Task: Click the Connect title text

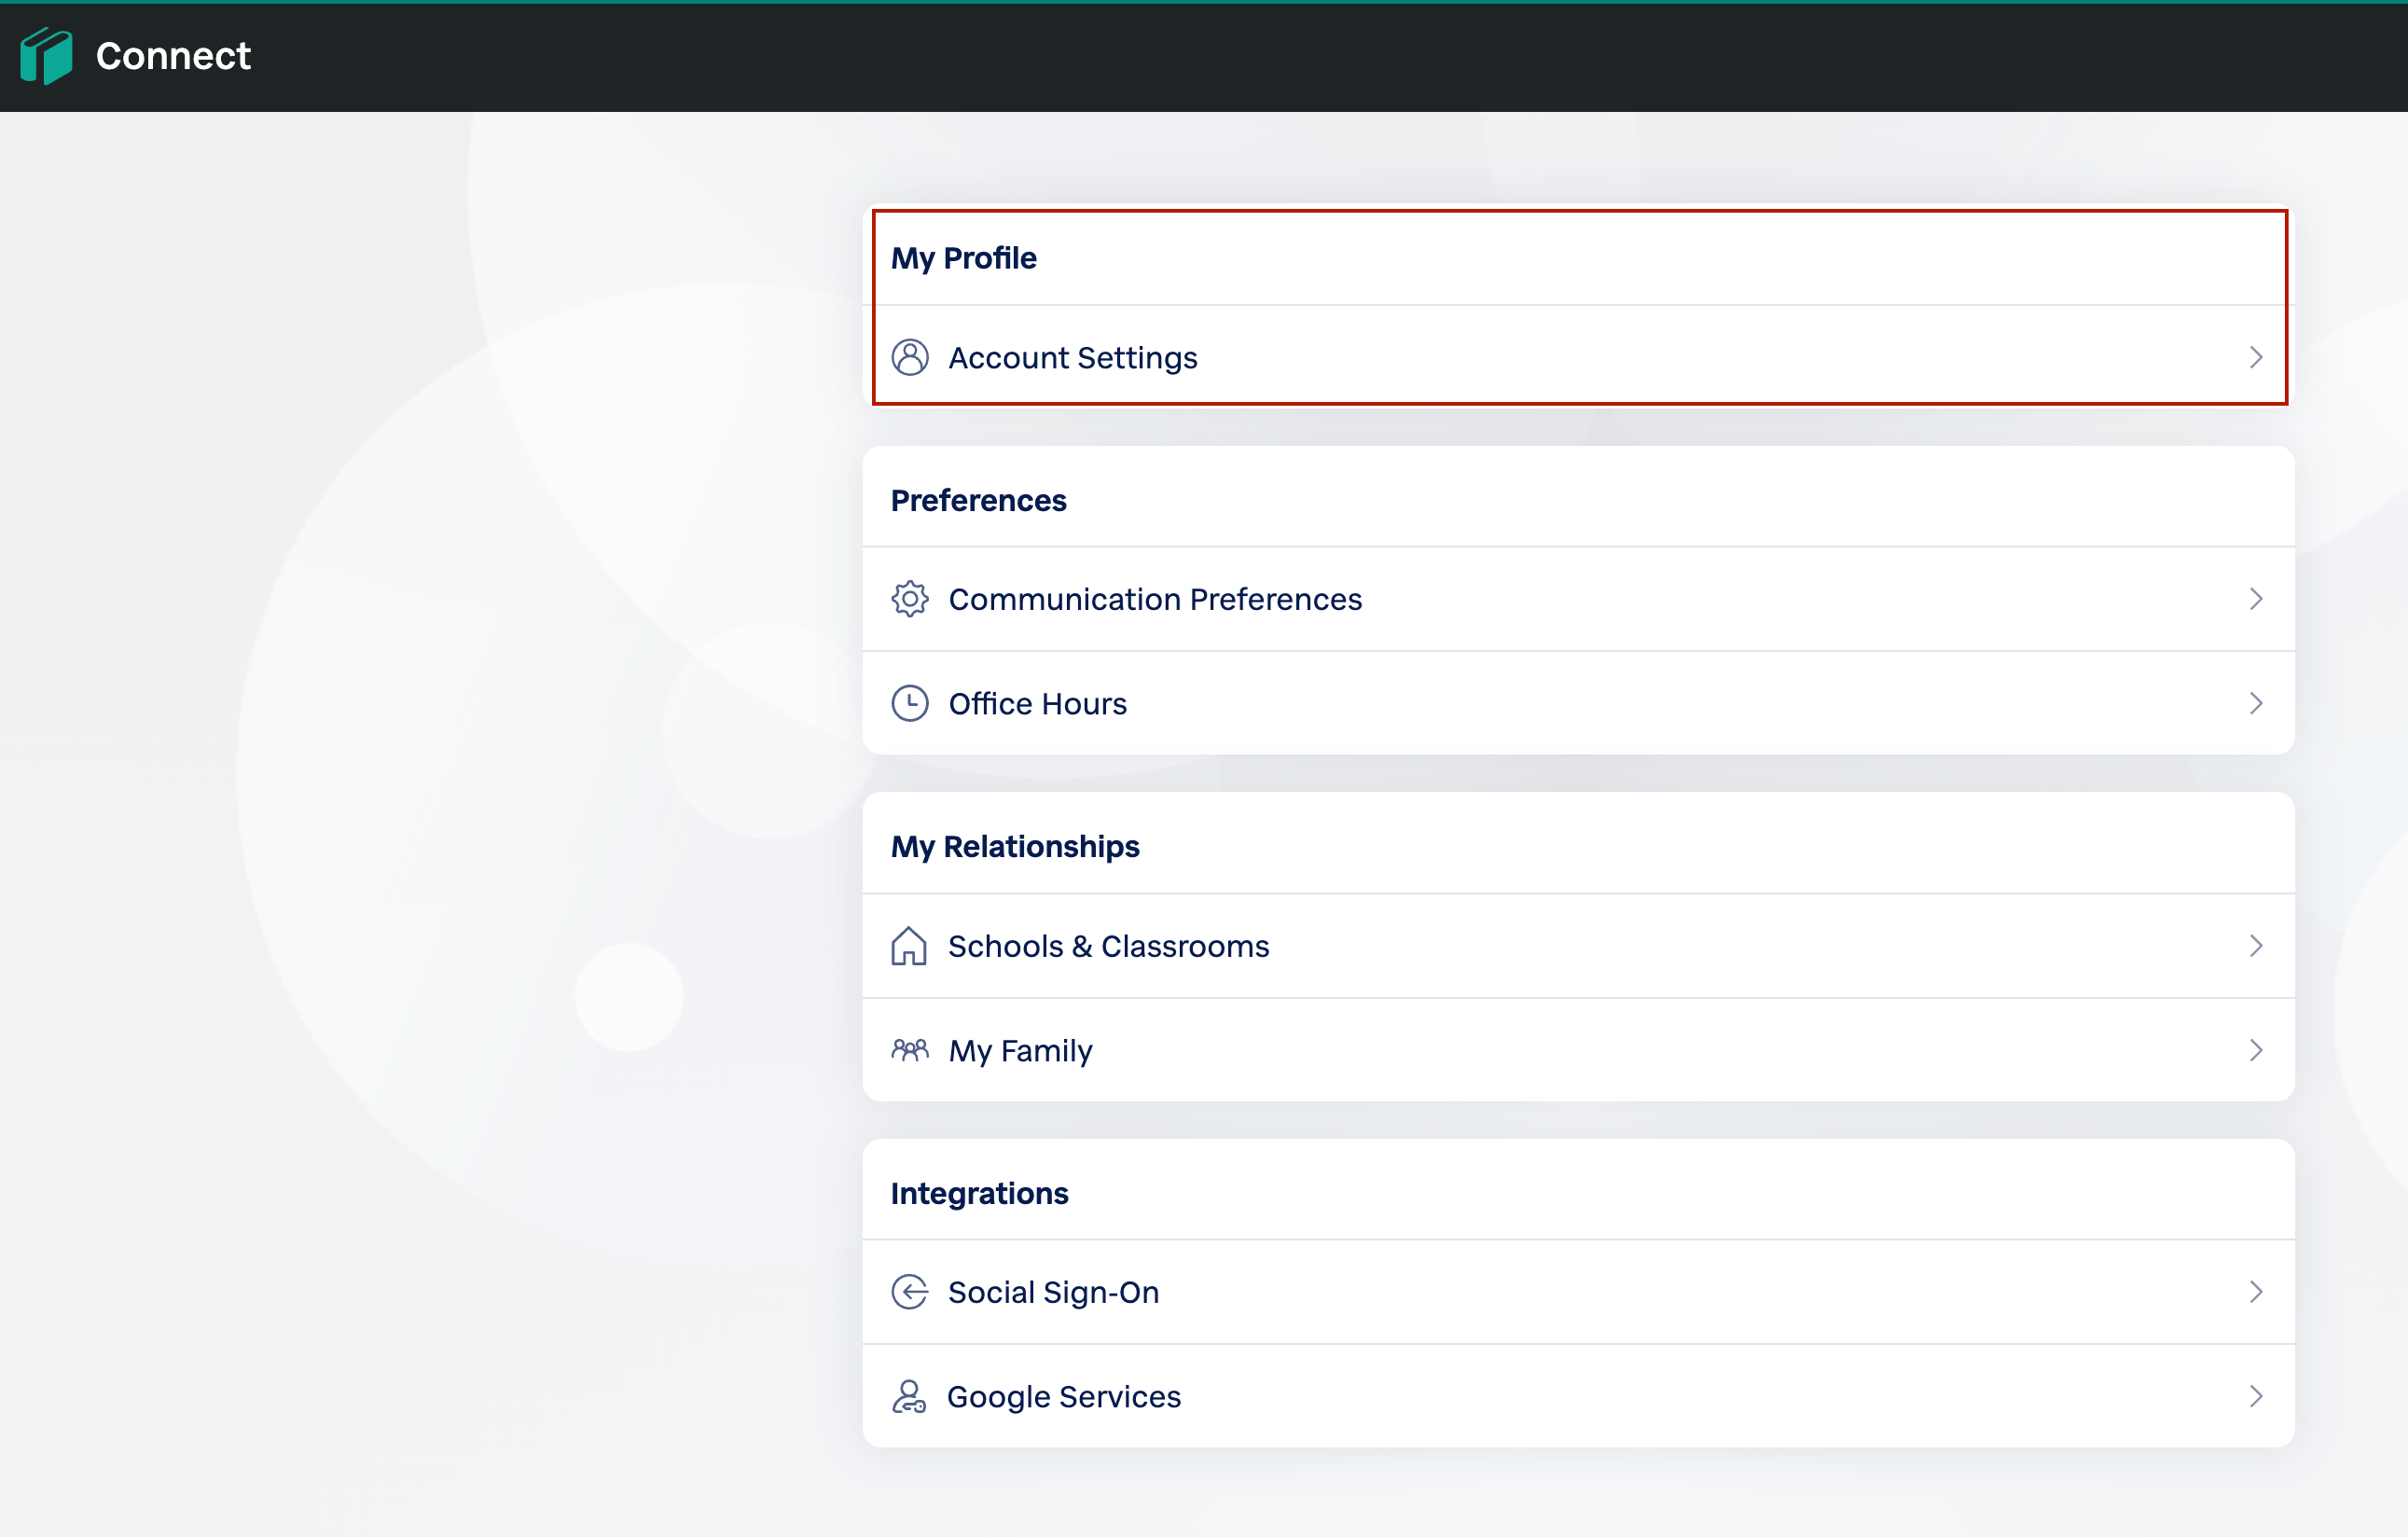Action: 173,56
